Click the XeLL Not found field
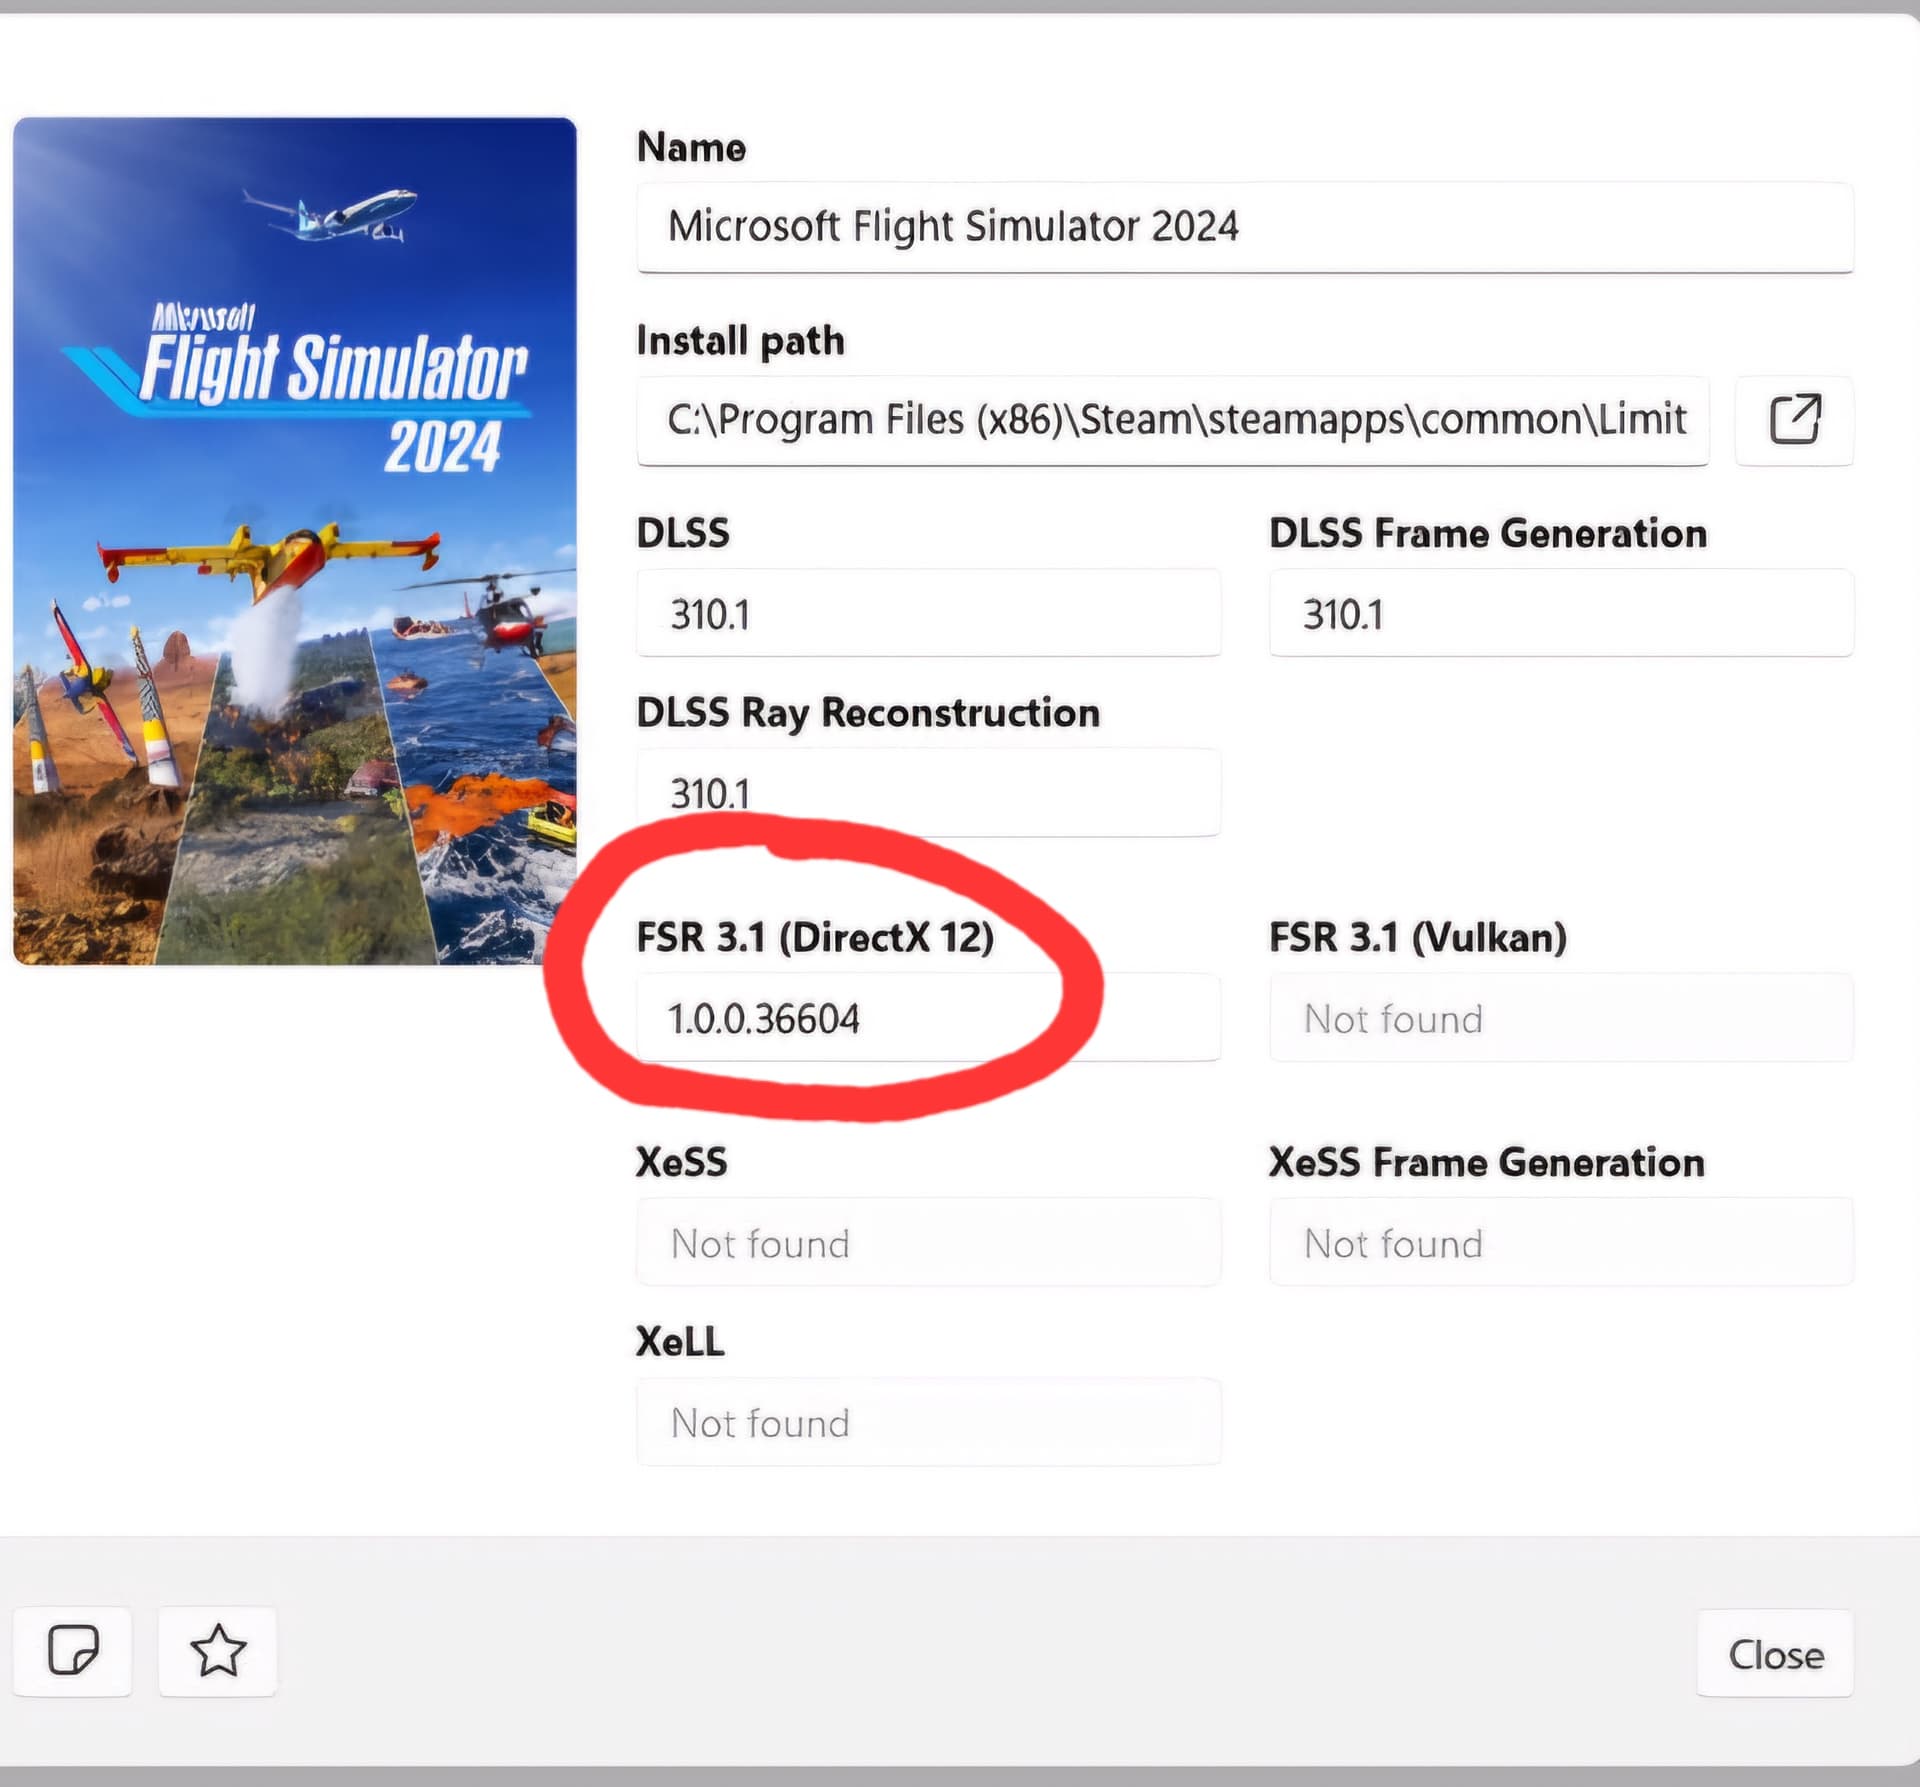1920x1787 pixels. pos(928,1422)
